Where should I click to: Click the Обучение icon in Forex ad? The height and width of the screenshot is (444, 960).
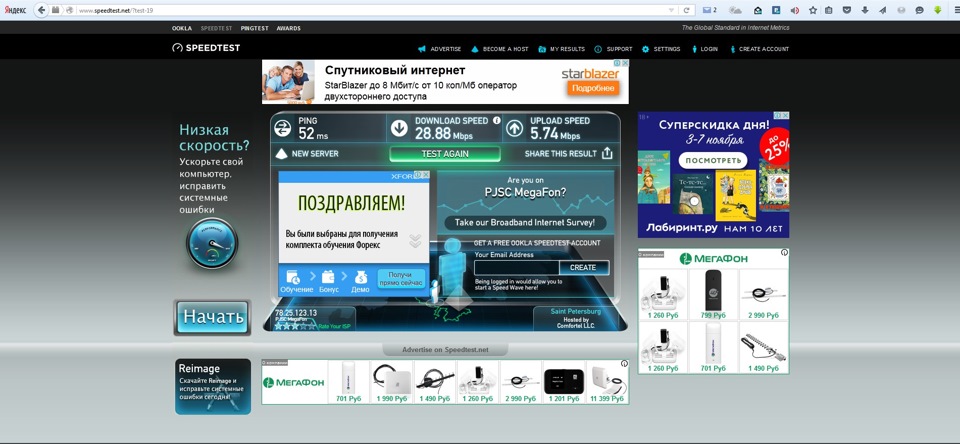[x=293, y=277]
